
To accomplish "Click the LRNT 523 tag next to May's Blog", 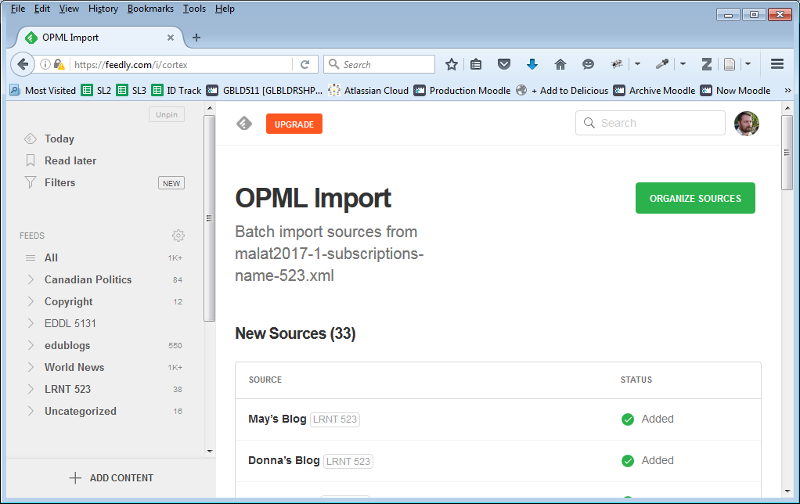I will (x=335, y=419).
